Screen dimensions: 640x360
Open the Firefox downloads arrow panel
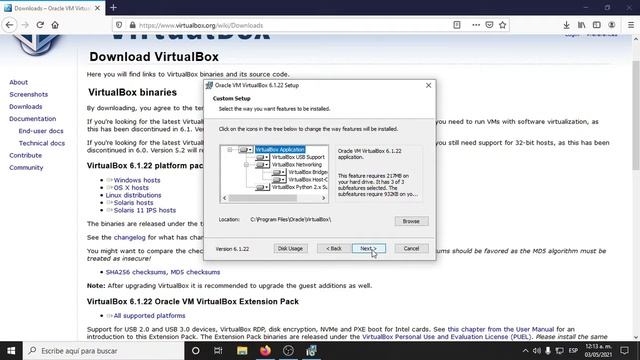coord(567,25)
